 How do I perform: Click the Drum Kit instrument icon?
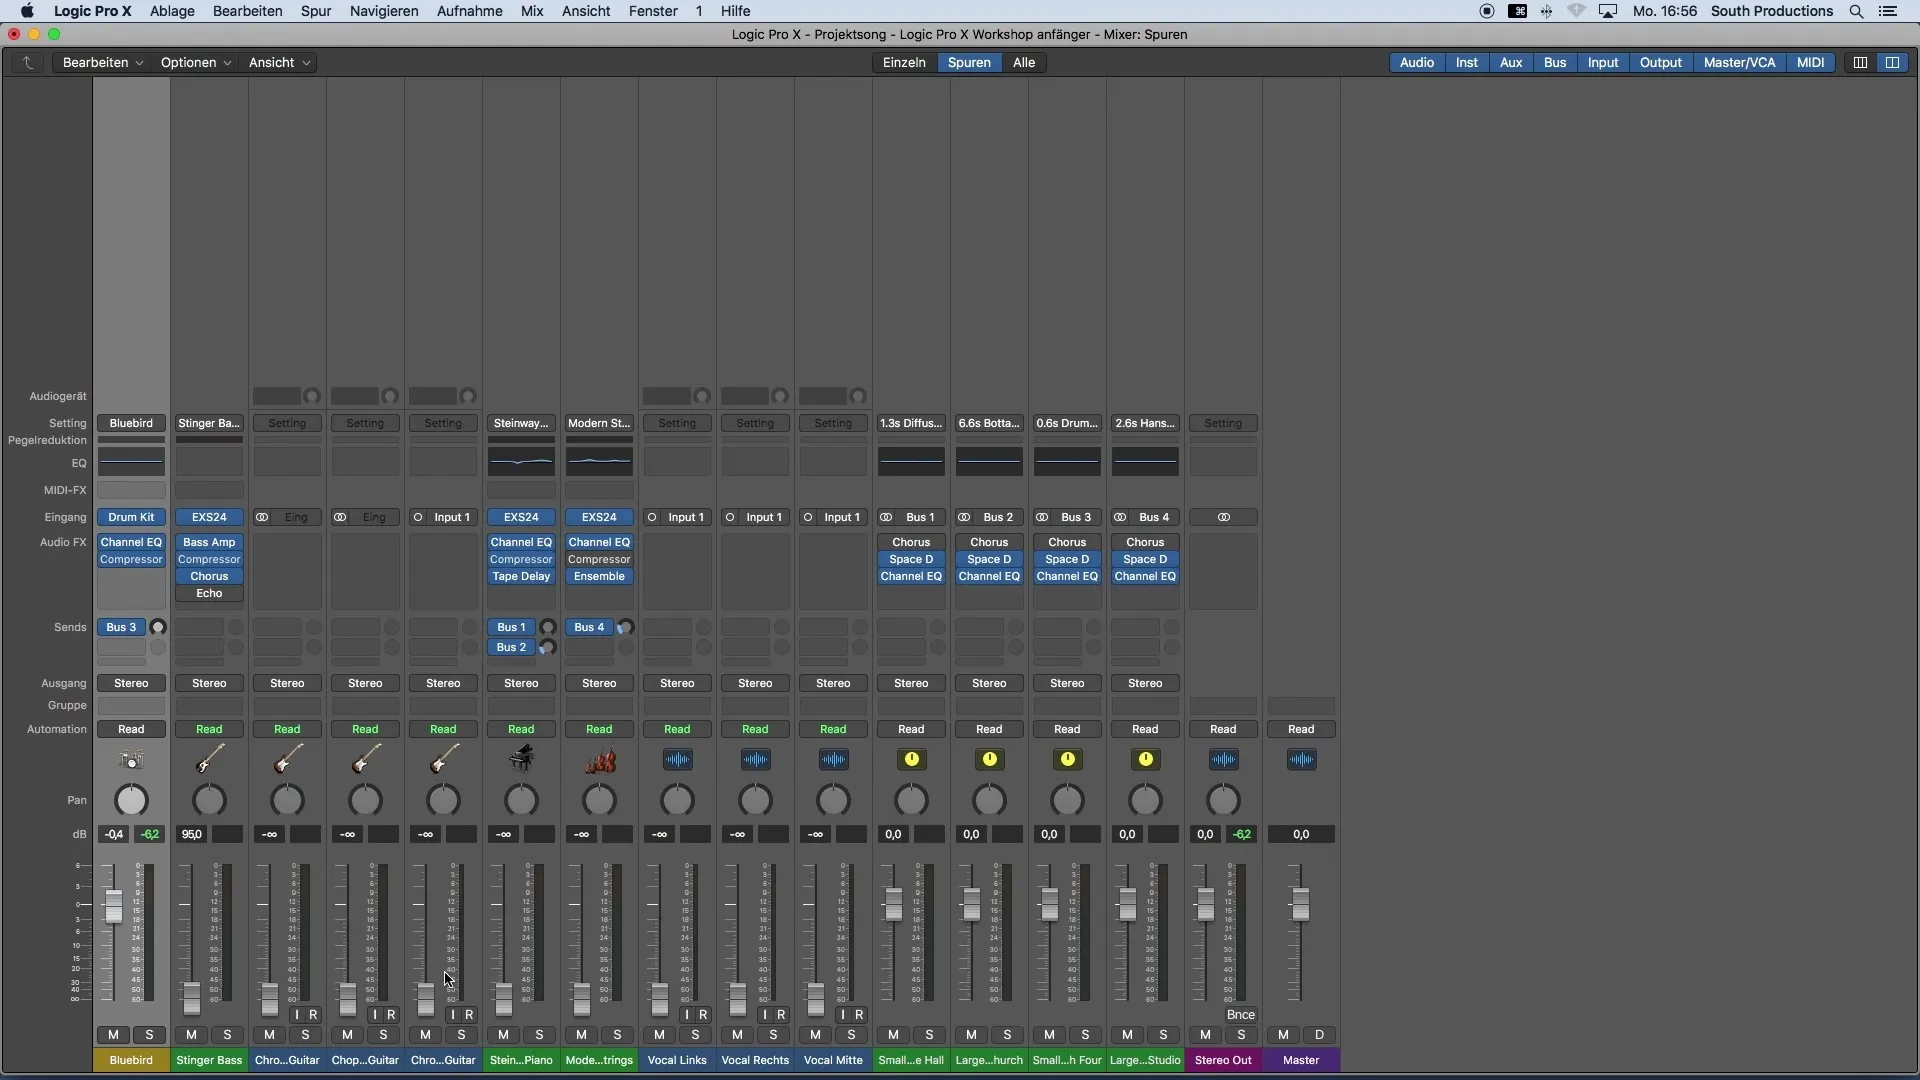(x=131, y=758)
